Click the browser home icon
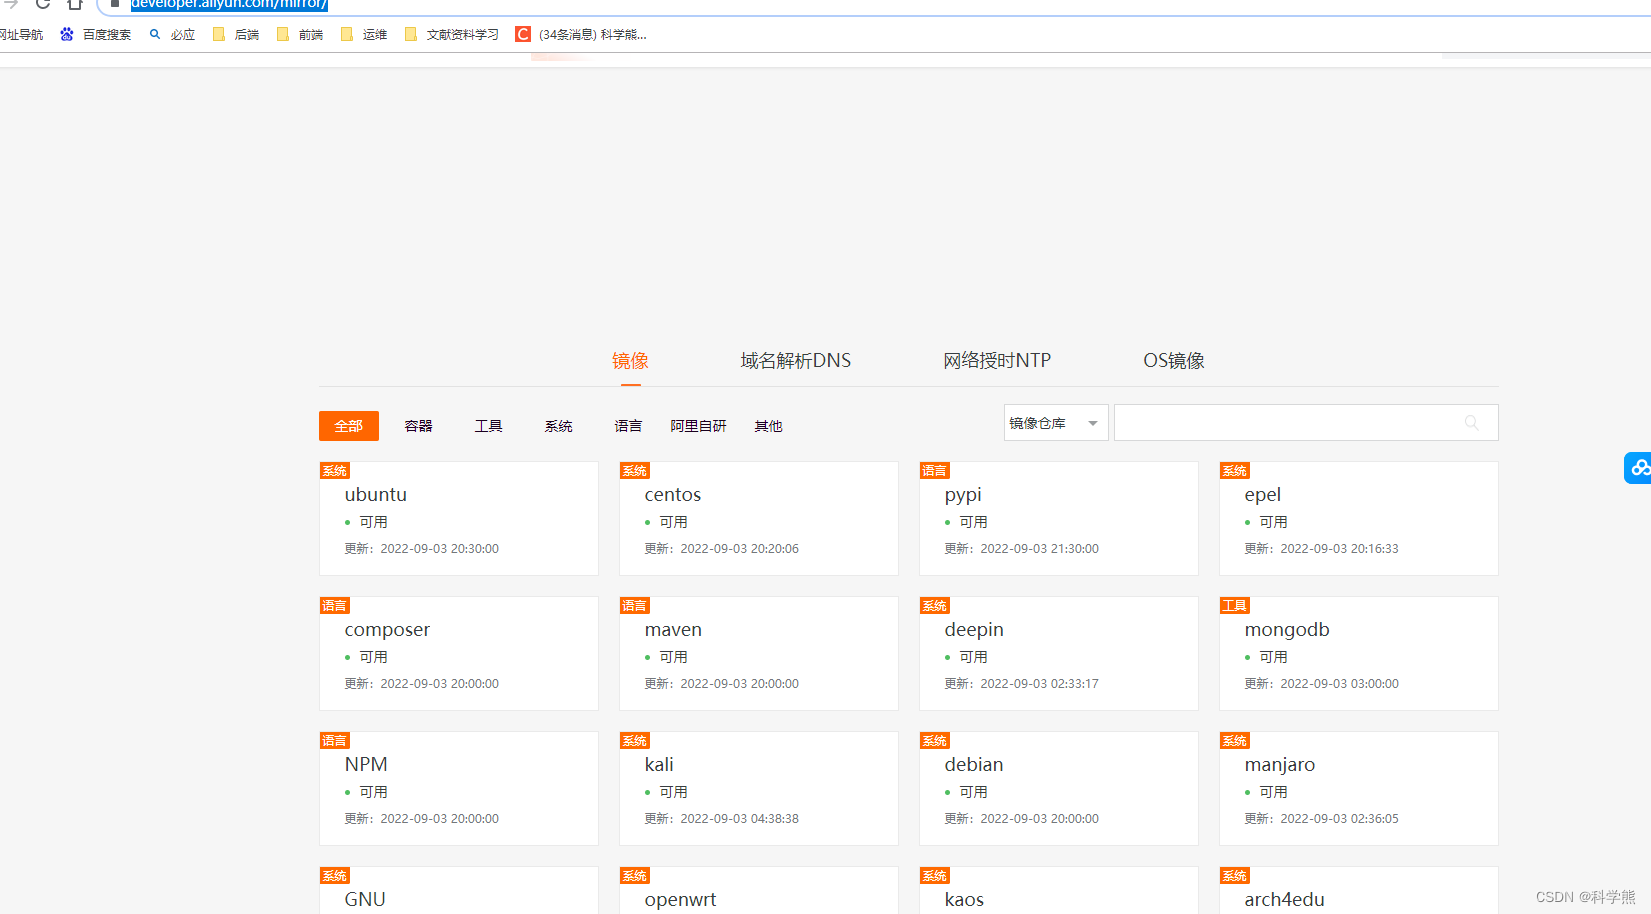 [75, 3]
